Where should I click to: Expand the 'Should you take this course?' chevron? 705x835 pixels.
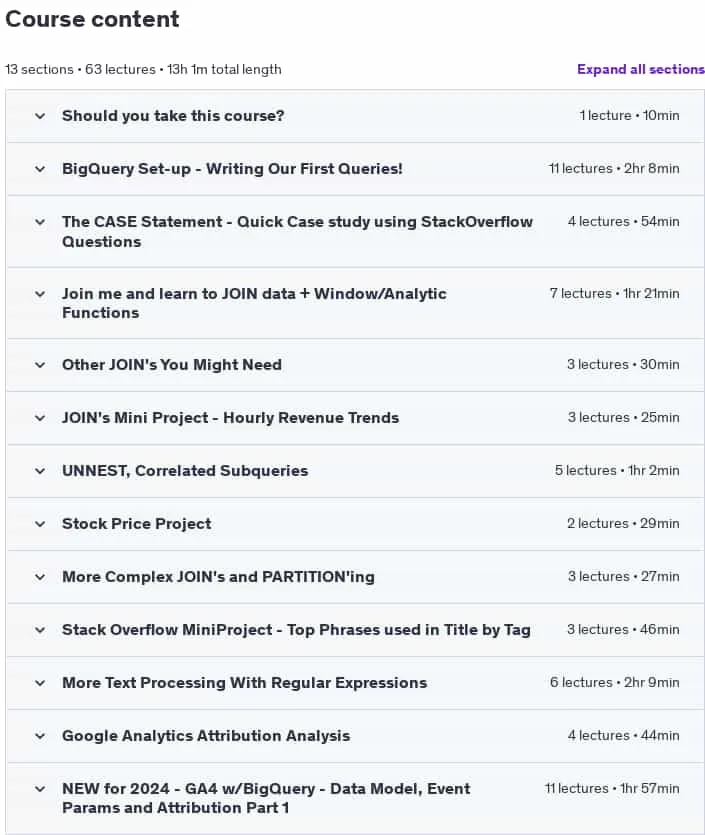(40, 116)
